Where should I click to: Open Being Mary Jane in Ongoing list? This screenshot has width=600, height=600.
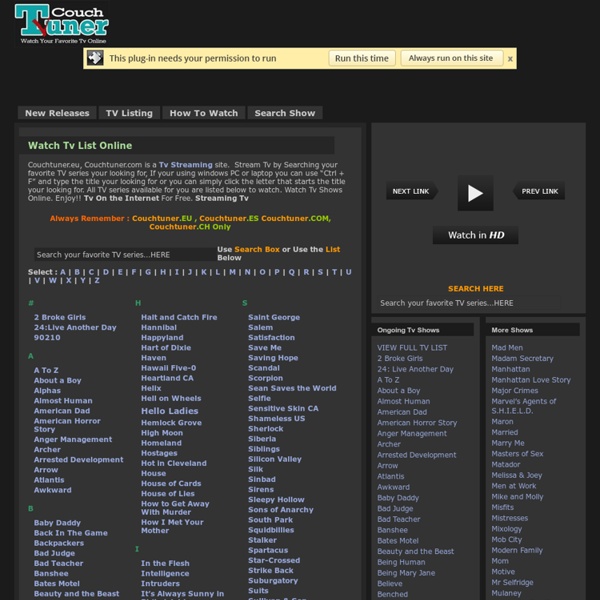[x=406, y=573]
